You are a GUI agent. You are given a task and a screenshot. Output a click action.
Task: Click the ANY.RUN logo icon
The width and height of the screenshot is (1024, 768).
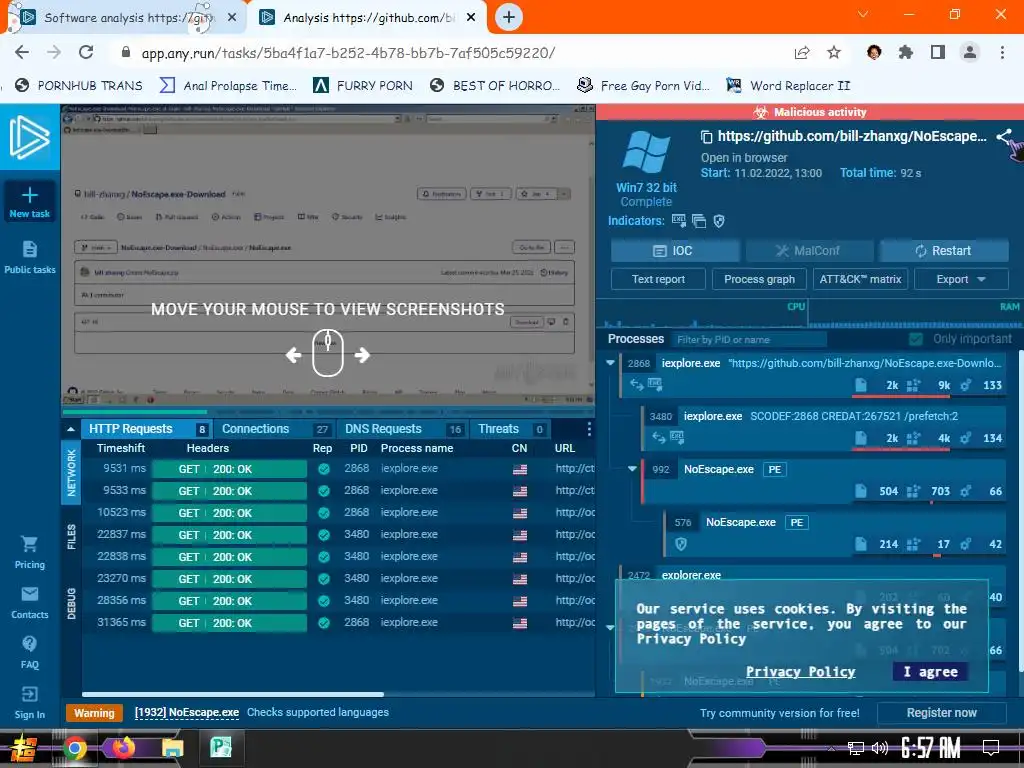29,136
